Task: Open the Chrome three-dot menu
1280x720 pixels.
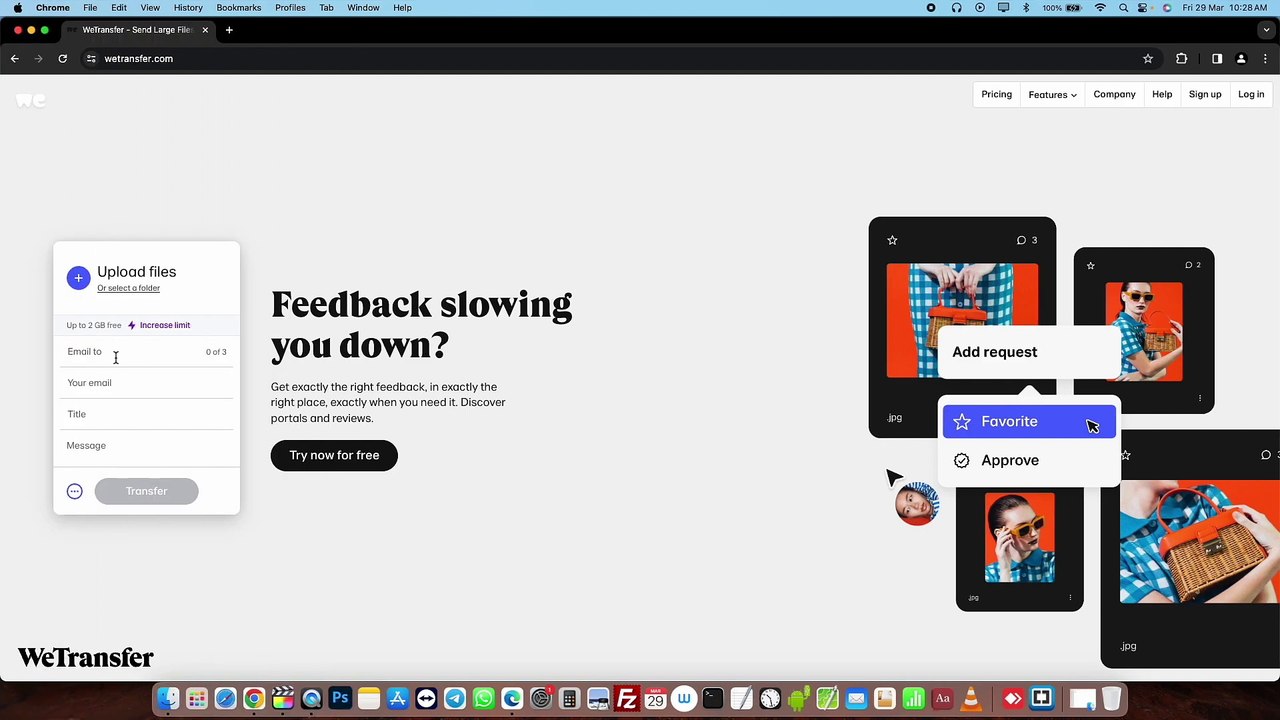Action: [1265, 59]
